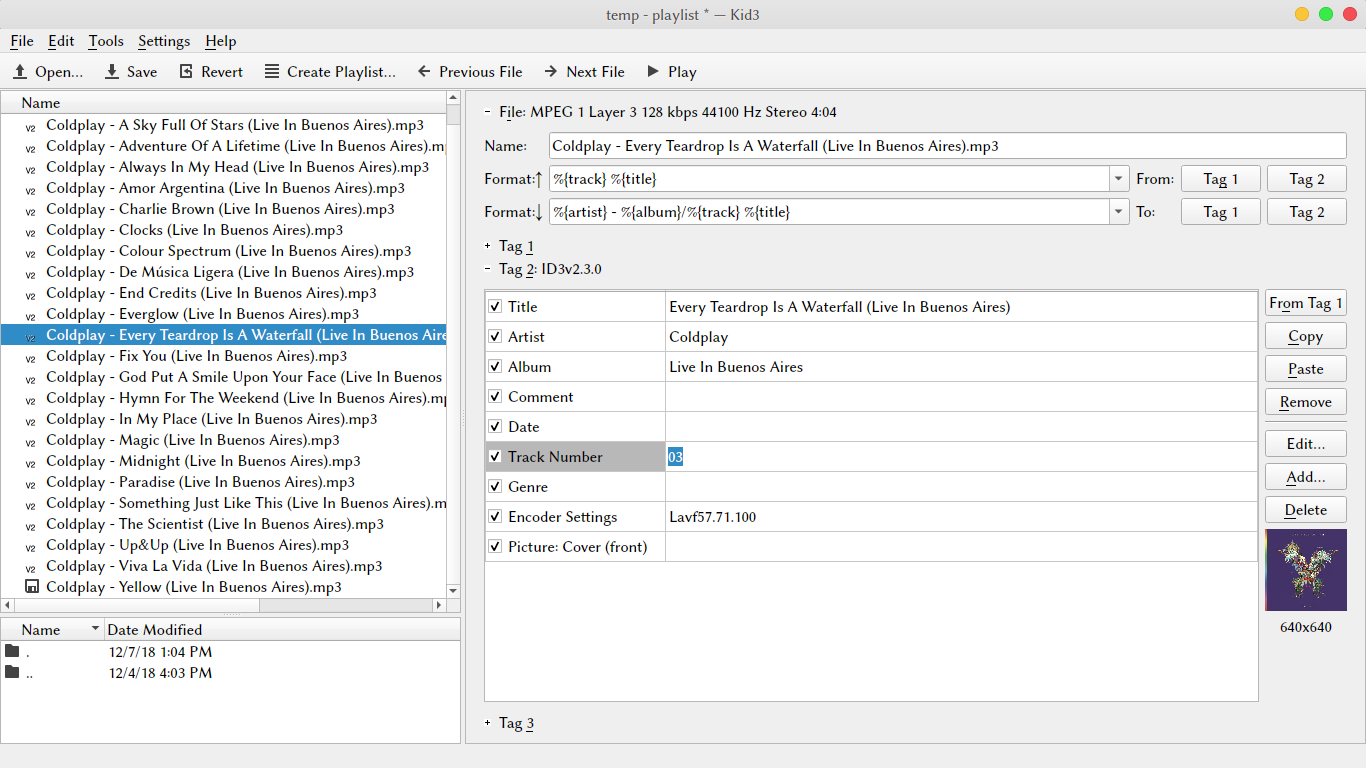Click the Copy button
1366x768 pixels.
click(1306, 336)
